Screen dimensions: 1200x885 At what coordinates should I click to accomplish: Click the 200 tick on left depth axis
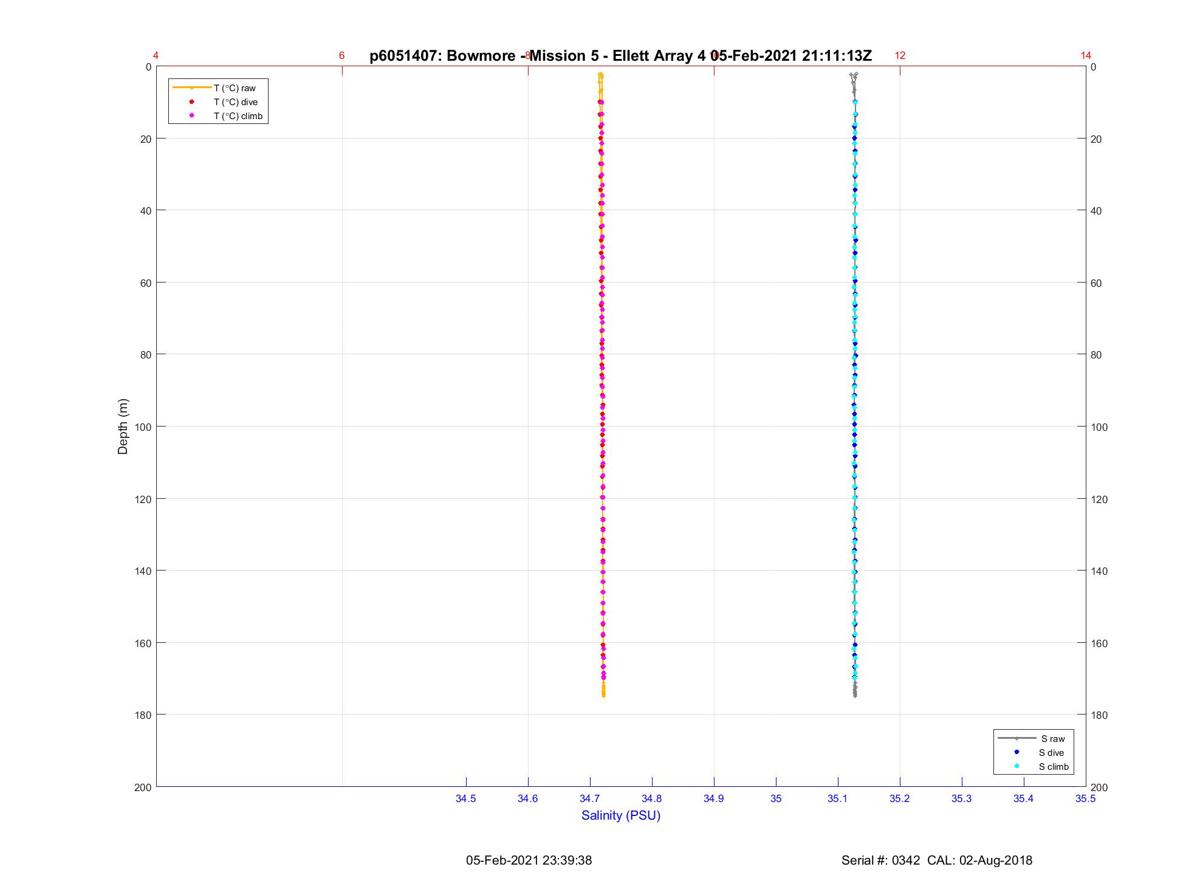click(x=143, y=787)
